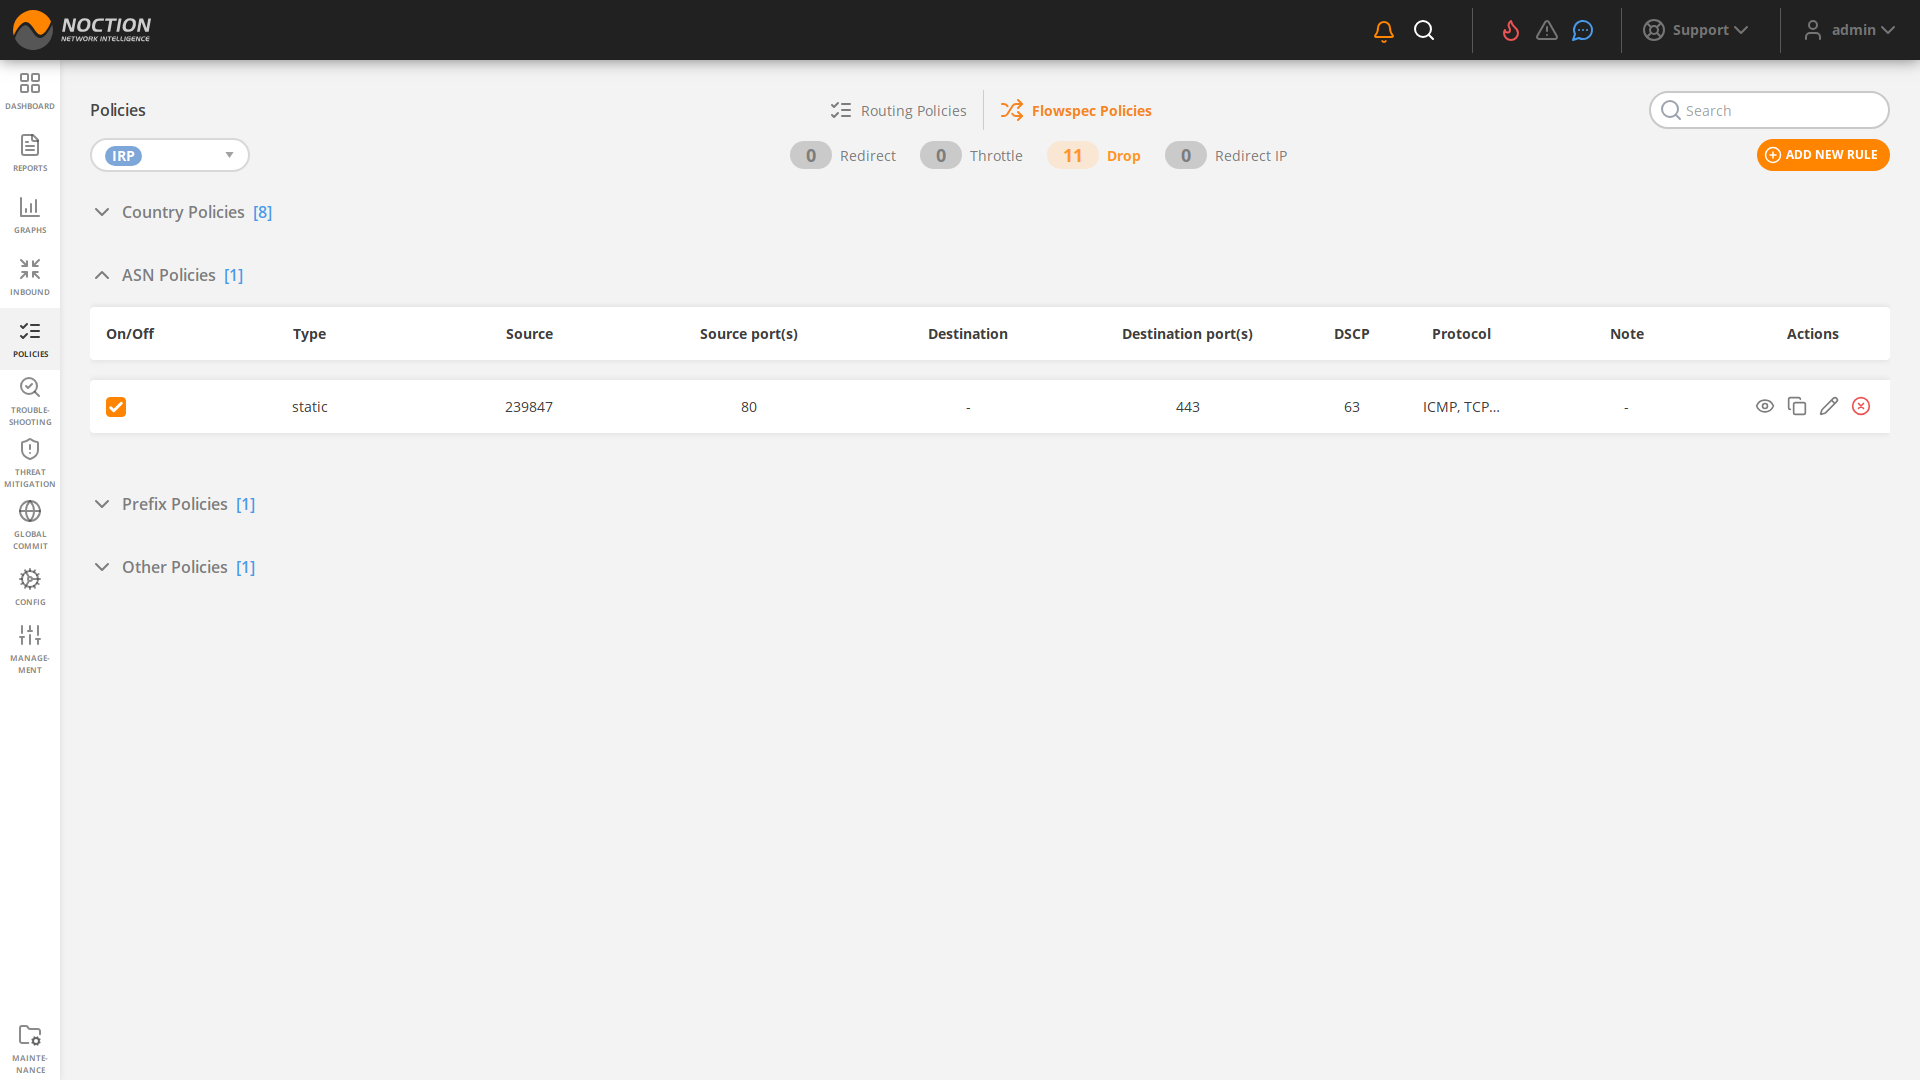Switch to Routing Policies tab
1920x1080 pixels.
pyautogui.click(x=898, y=111)
